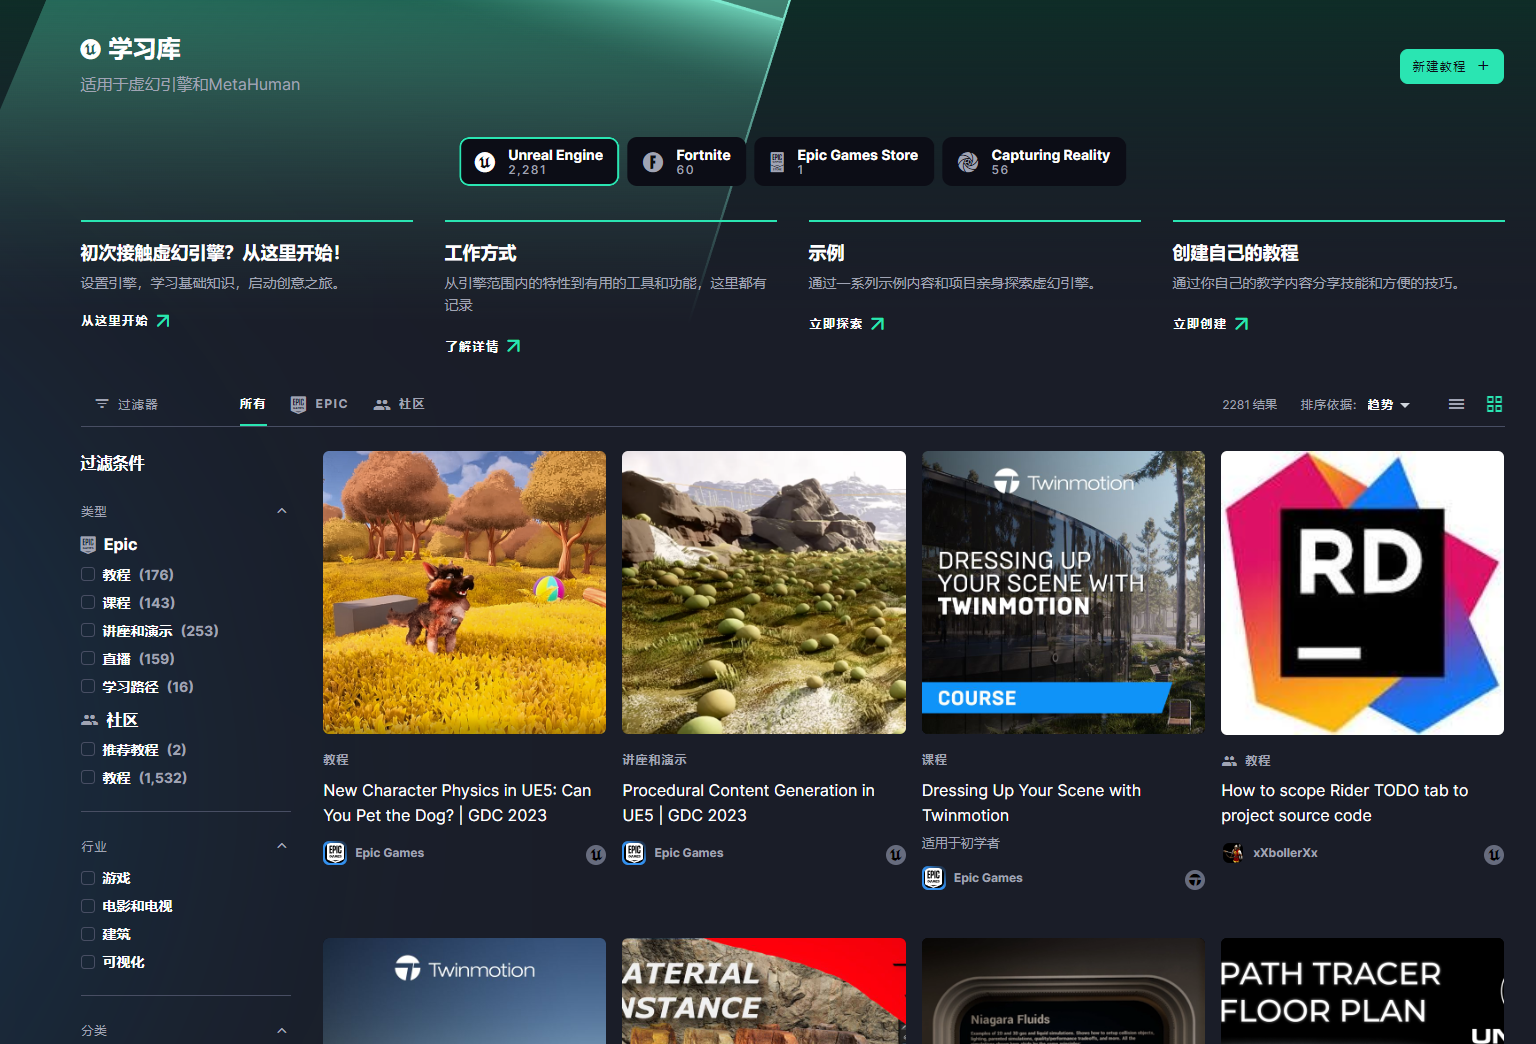Select the 所有 tab
Screen dimensions: 1536x1044
point(253,404)
